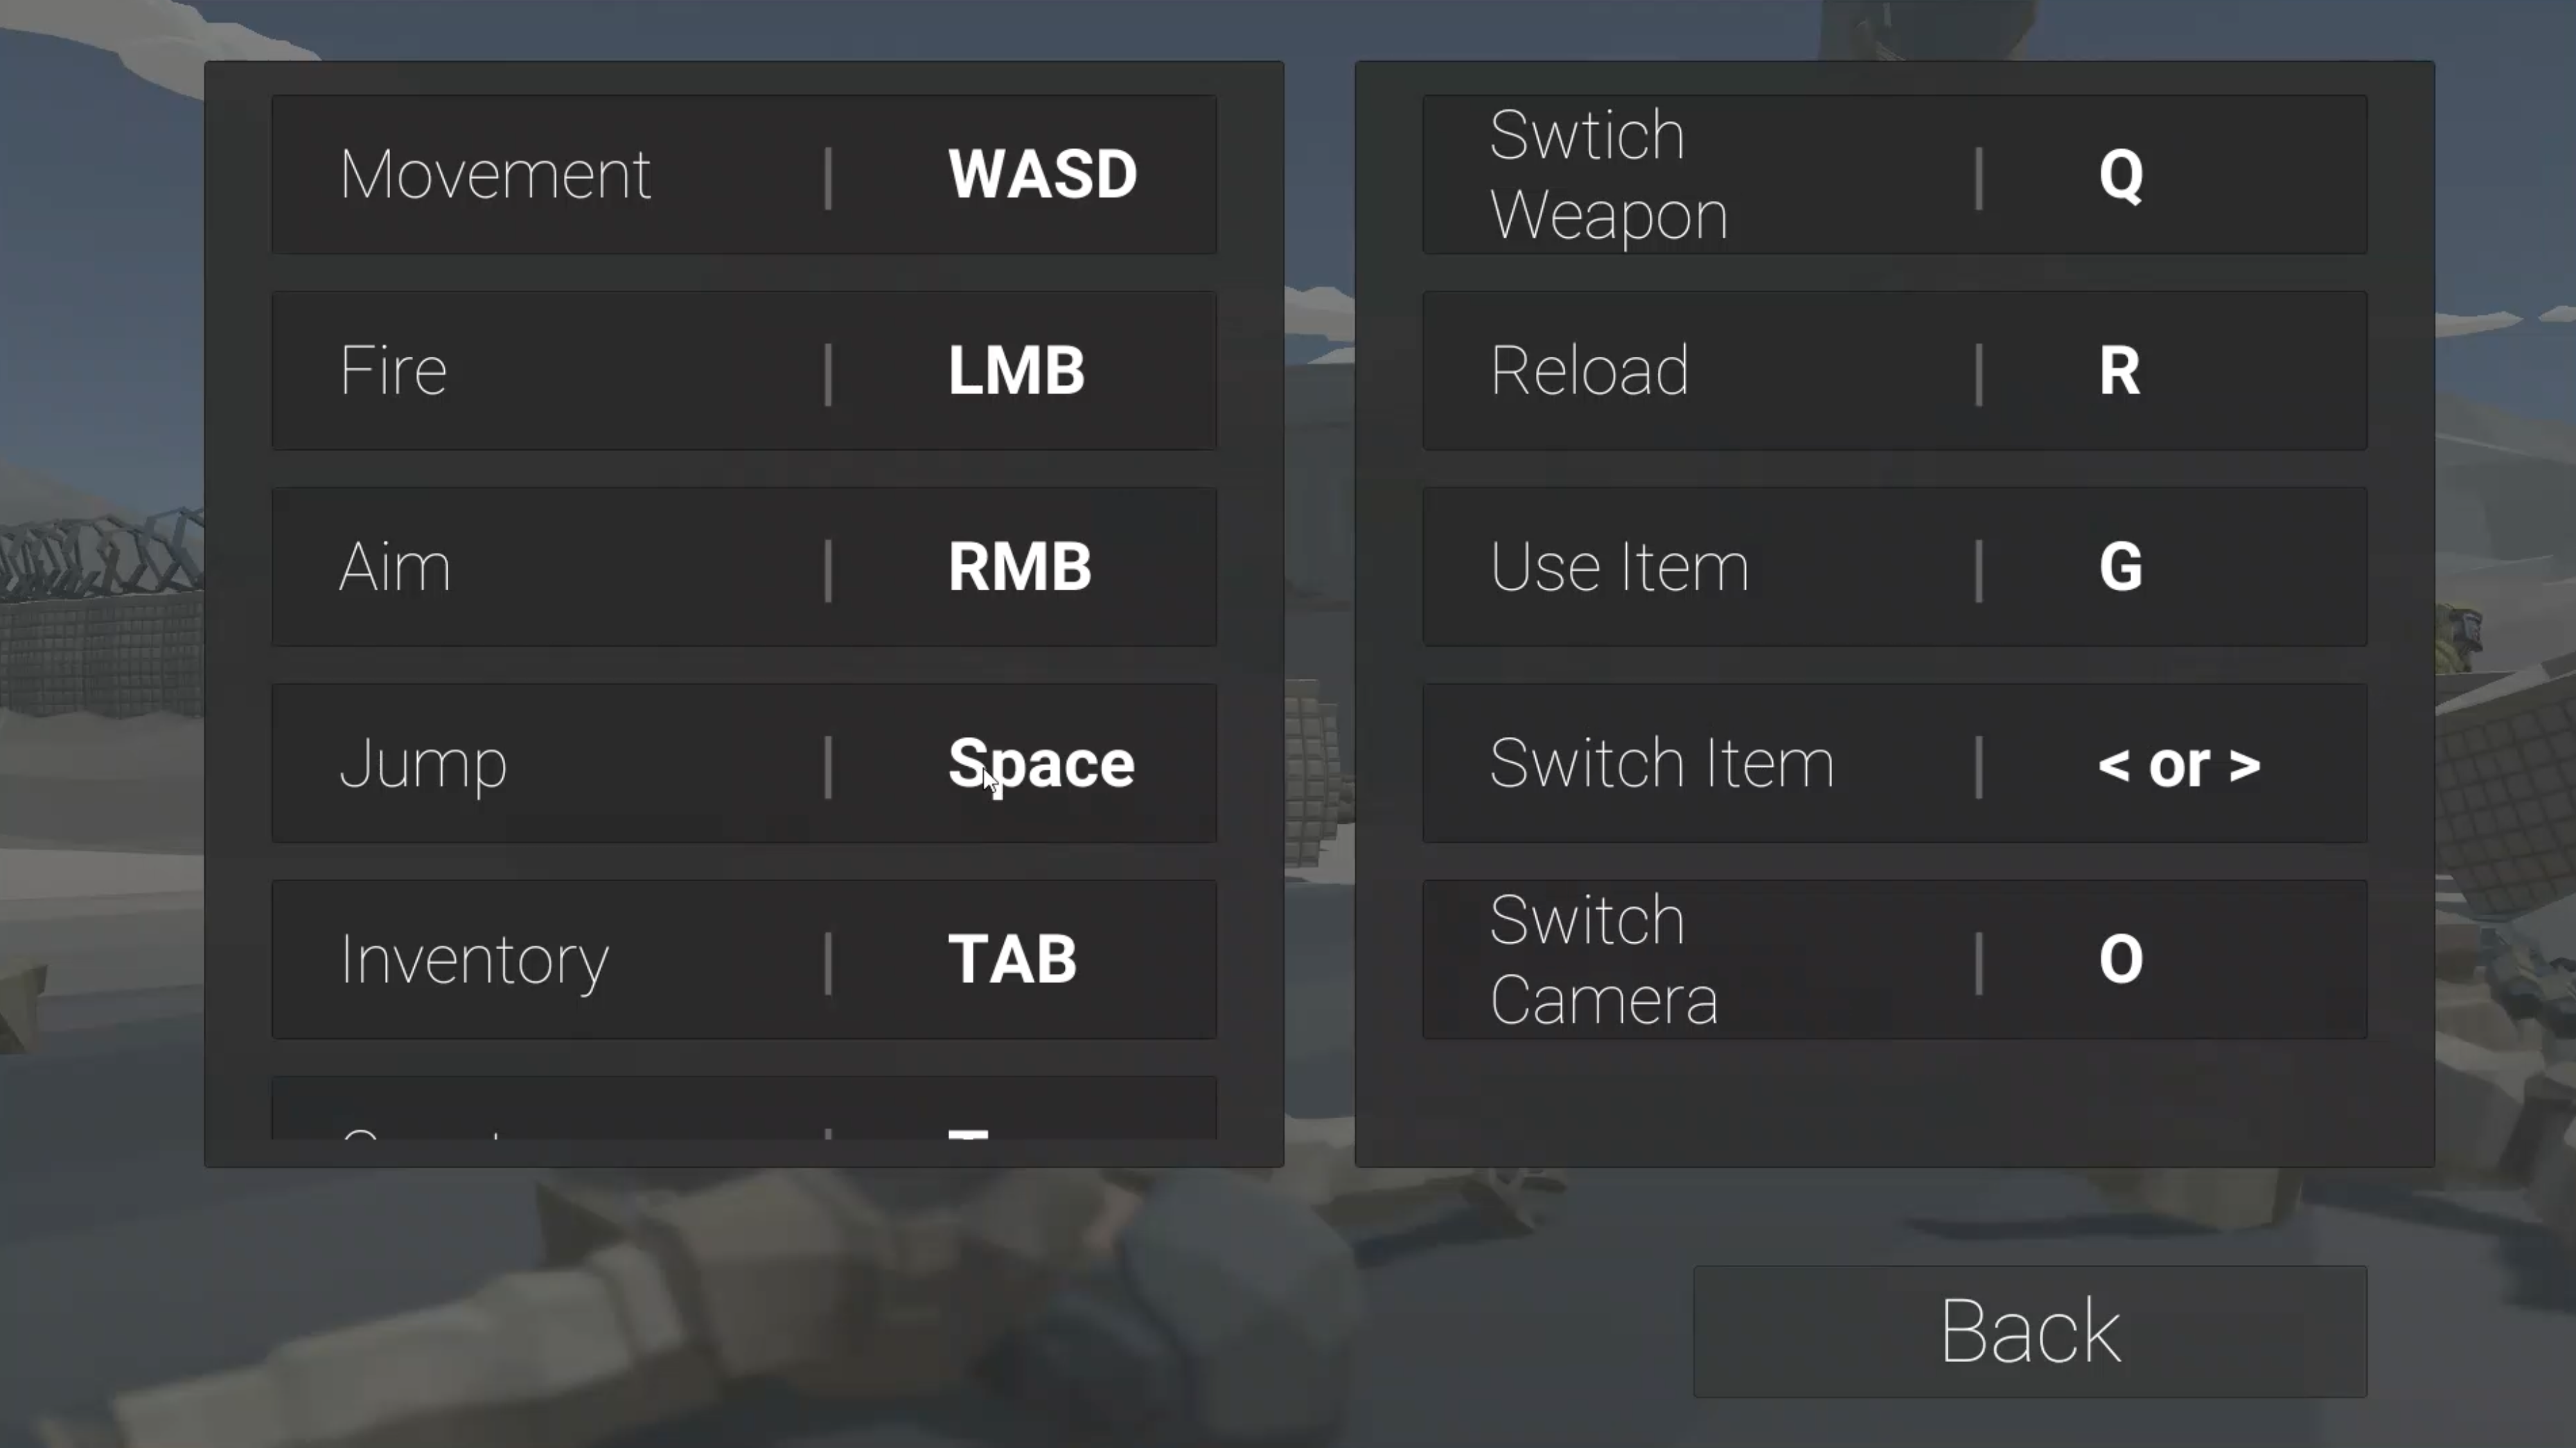Click the Switch Camera O keybind
2576x1448 pixels.
click(1891, 957)
